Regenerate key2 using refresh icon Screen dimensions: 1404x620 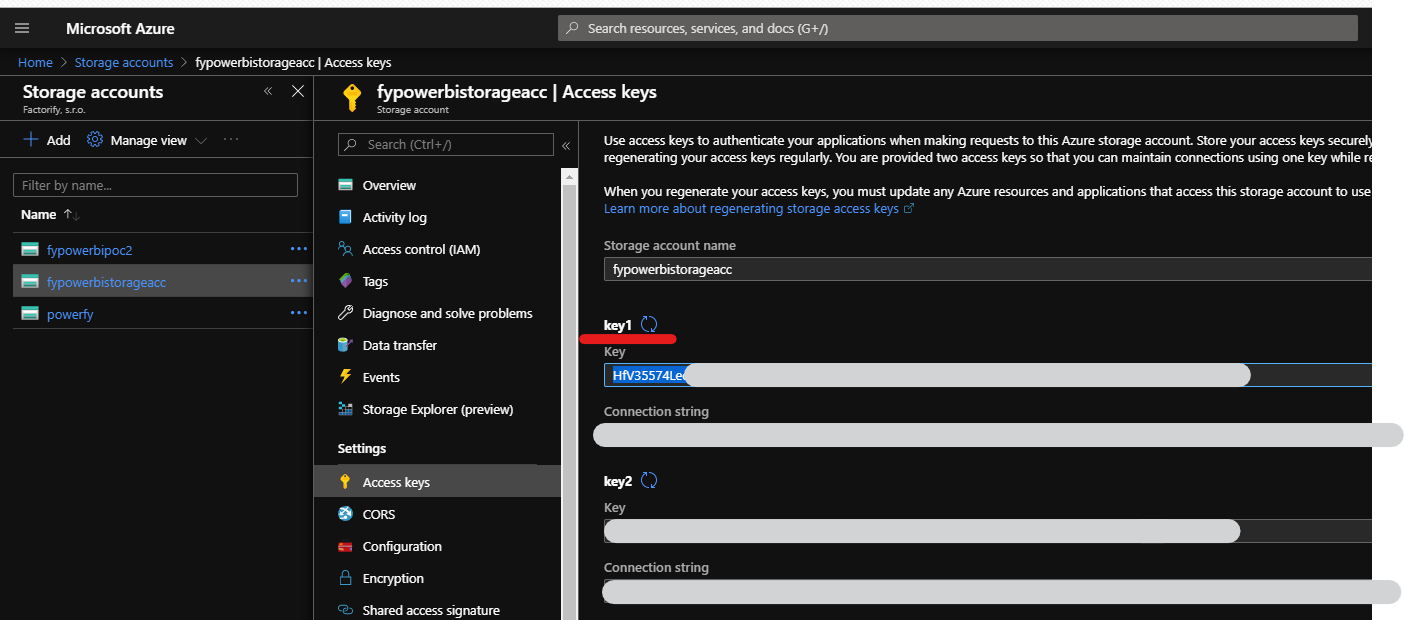click(x=649, y=480)
